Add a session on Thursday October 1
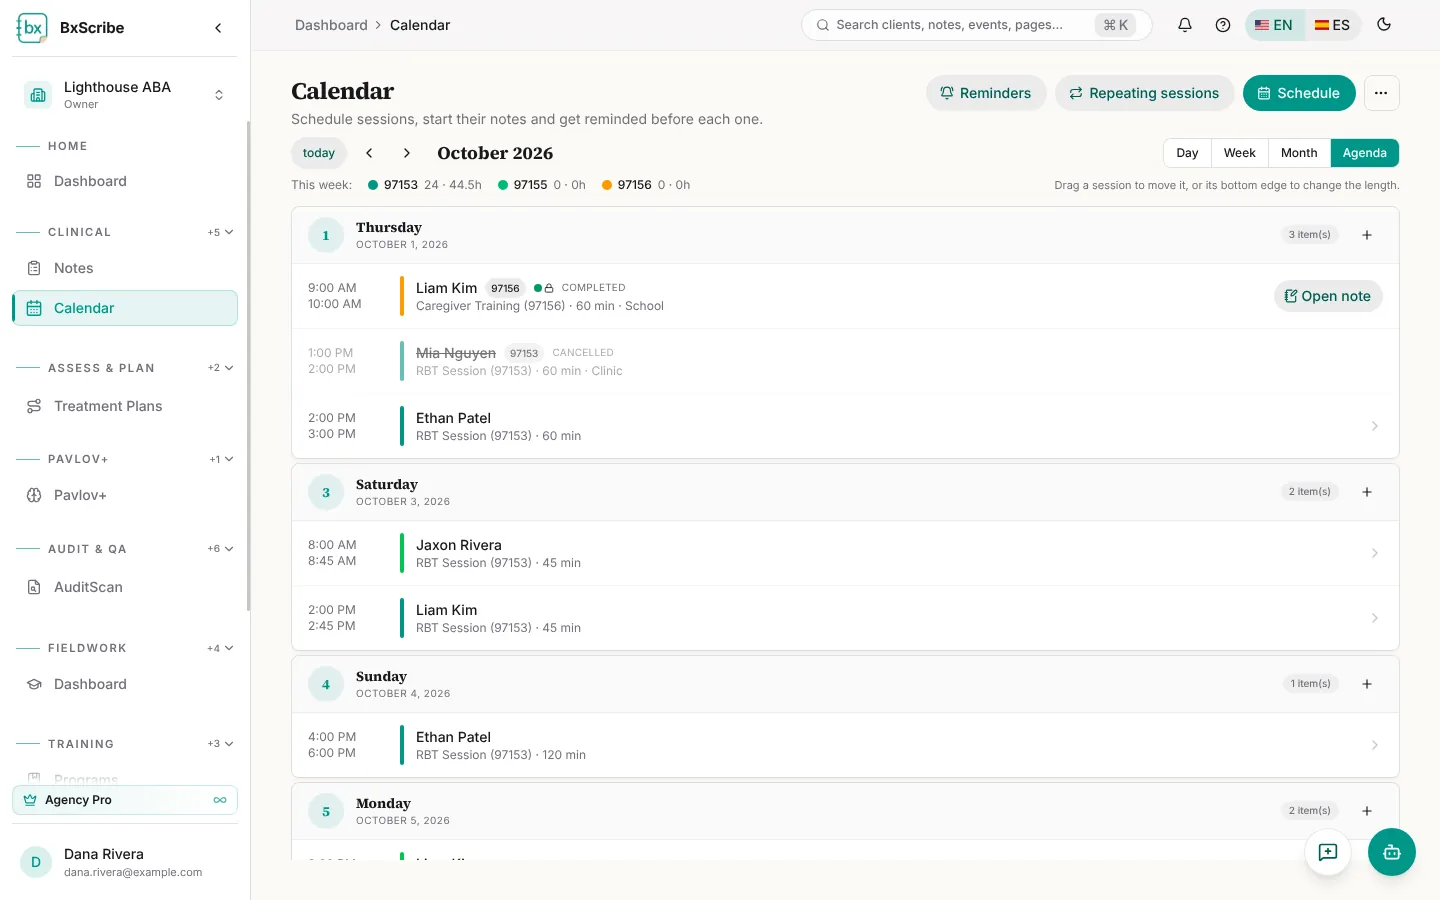1440x900 pixels. 1367,235
